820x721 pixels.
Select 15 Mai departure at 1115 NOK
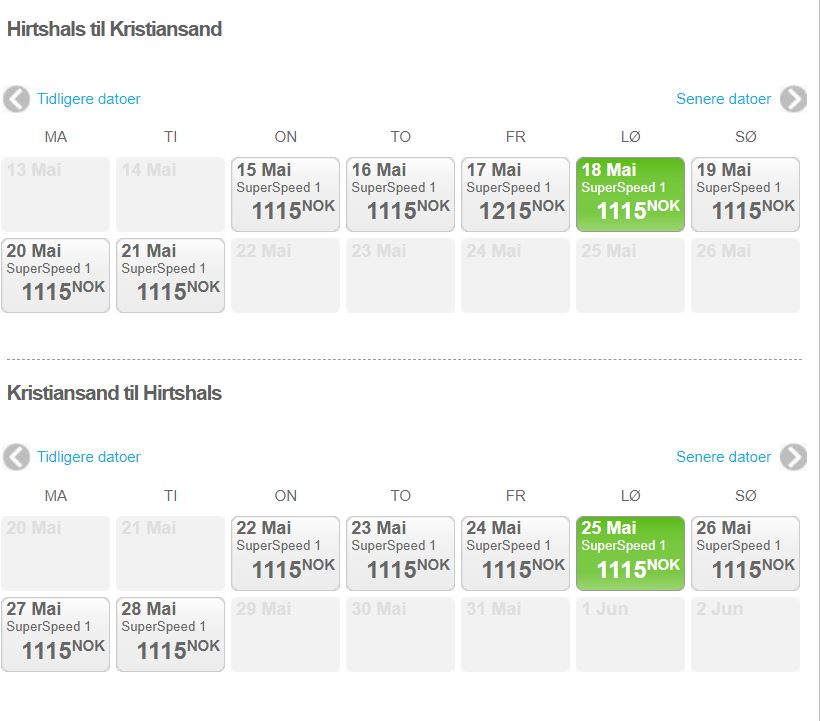pos(285,194)
